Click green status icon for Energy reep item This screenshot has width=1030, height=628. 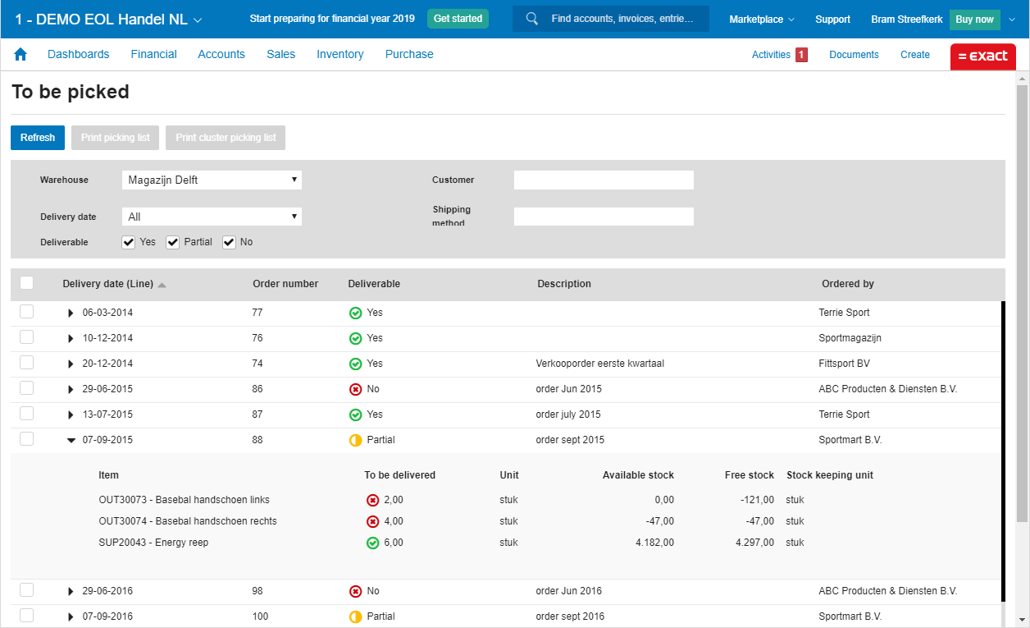373,543
